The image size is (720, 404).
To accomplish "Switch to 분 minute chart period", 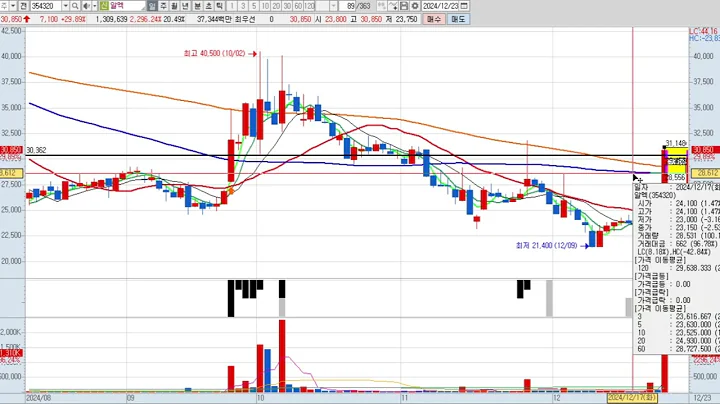I will click(197, 6).
